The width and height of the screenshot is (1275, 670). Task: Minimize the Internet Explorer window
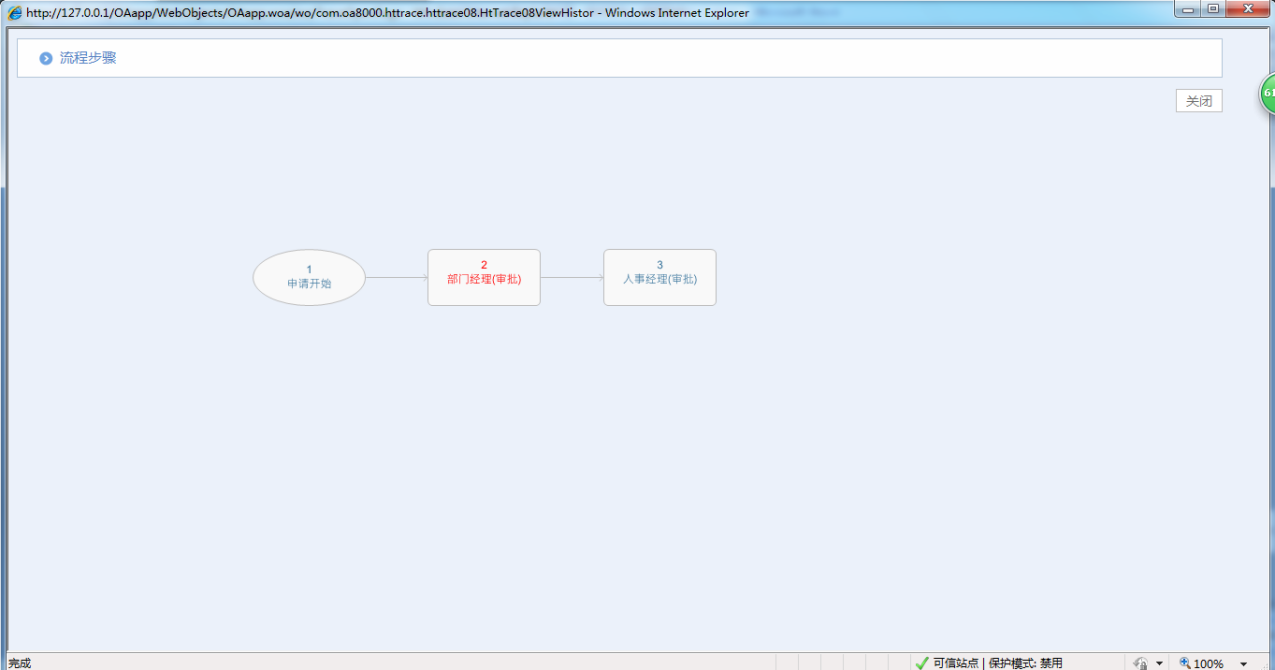click(x=1189, y=10)
